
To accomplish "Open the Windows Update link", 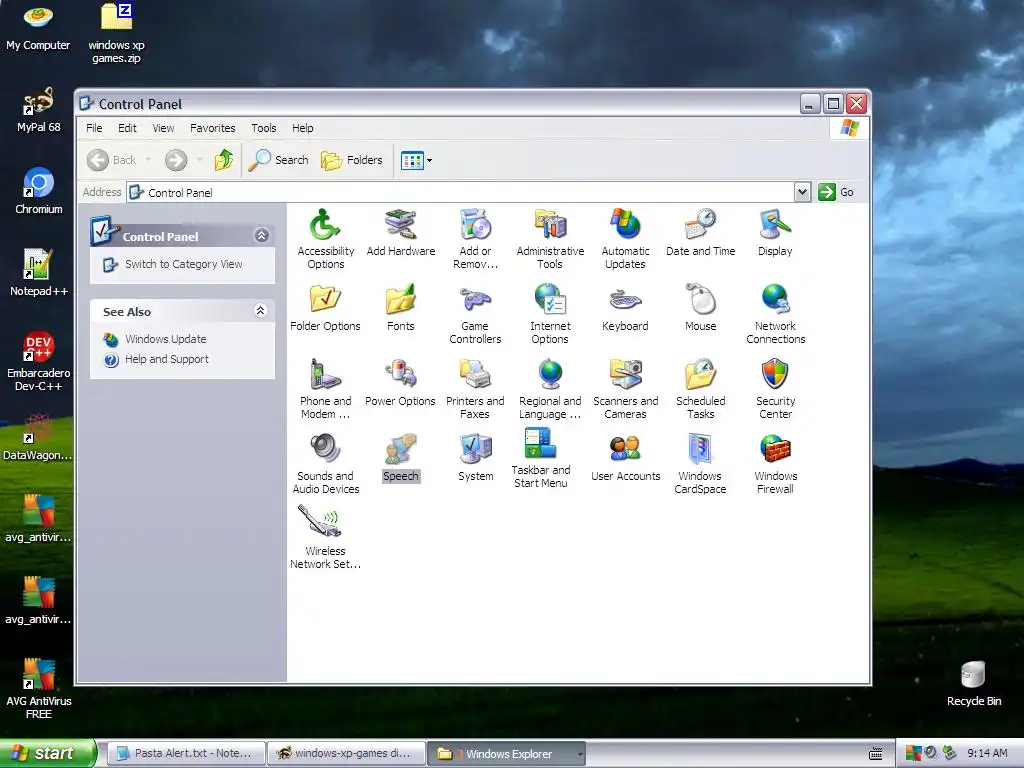I will pyautogui.click(x=165, y=339).
